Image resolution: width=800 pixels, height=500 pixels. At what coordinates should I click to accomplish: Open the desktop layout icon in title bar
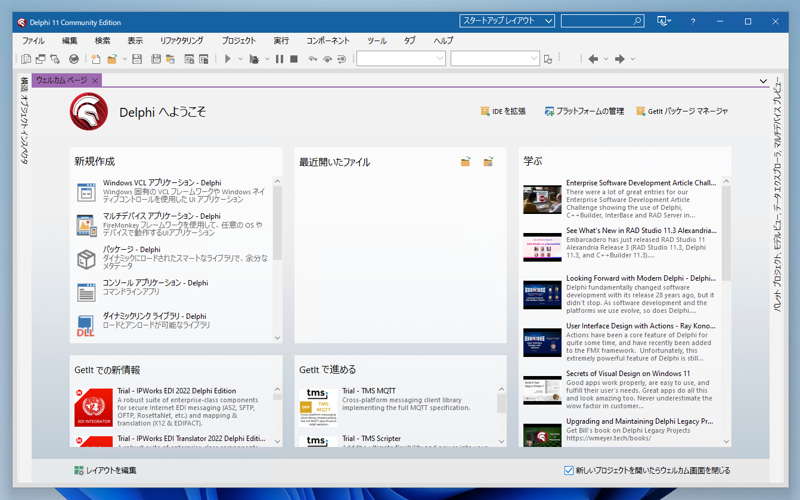click(x=663, y=21)
